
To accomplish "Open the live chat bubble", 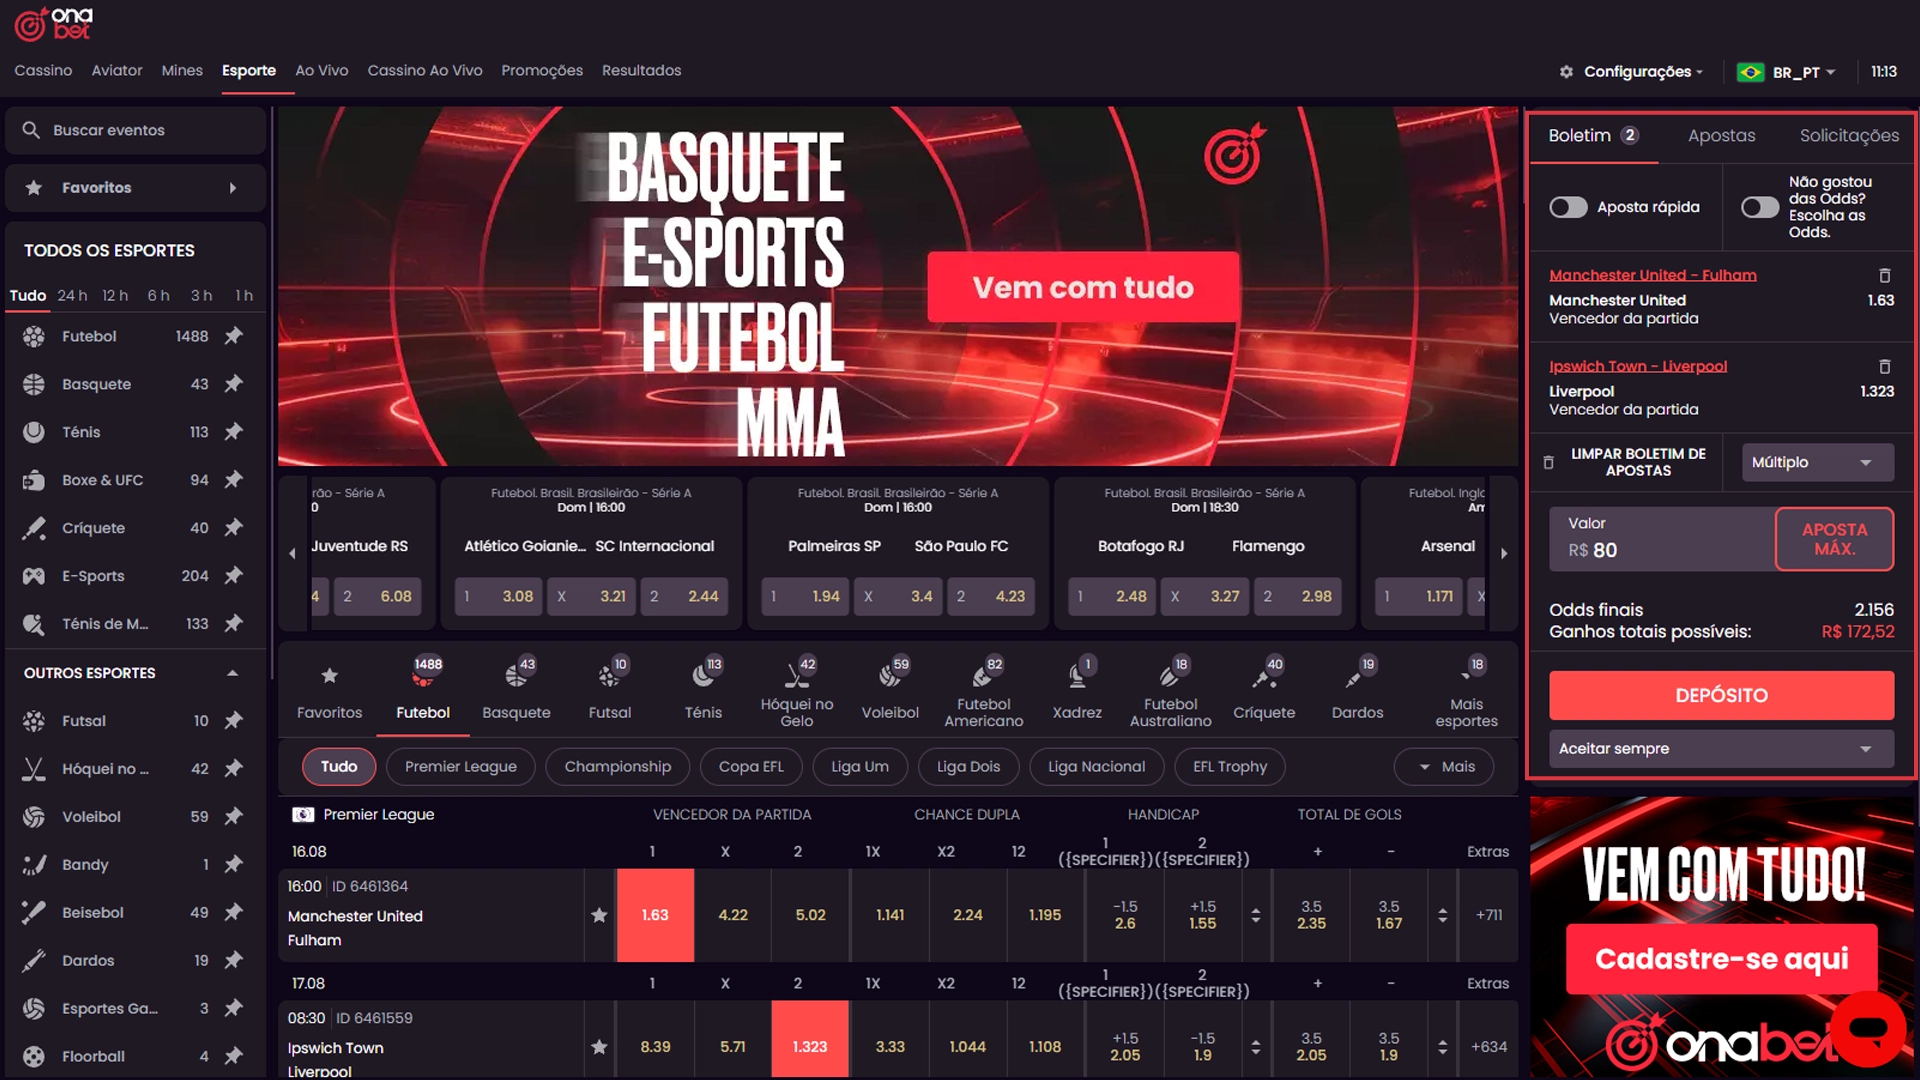I will pyautogui.click(x=1868, y=1029).
